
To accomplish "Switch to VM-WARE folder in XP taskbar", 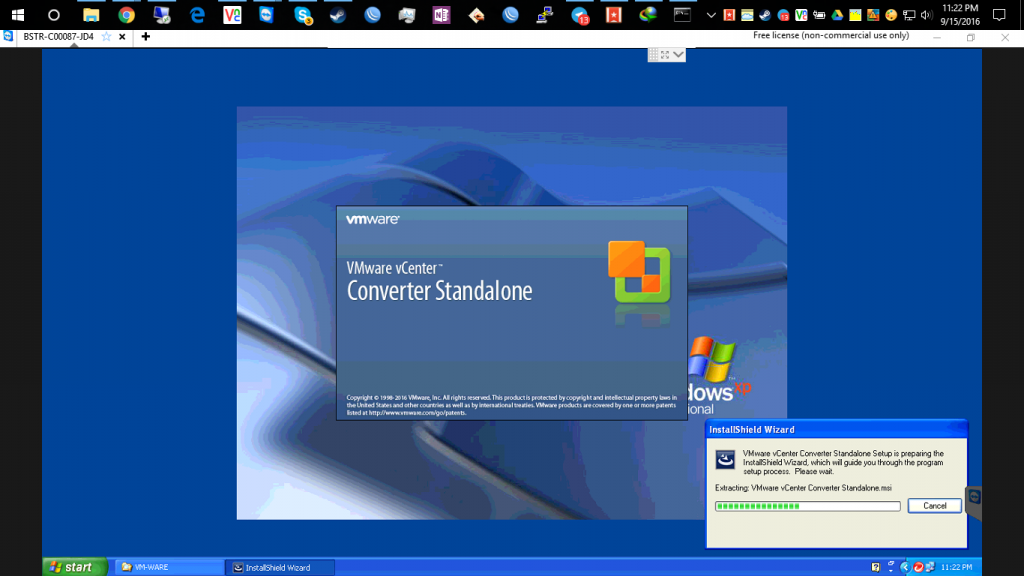I will [169, 567].
